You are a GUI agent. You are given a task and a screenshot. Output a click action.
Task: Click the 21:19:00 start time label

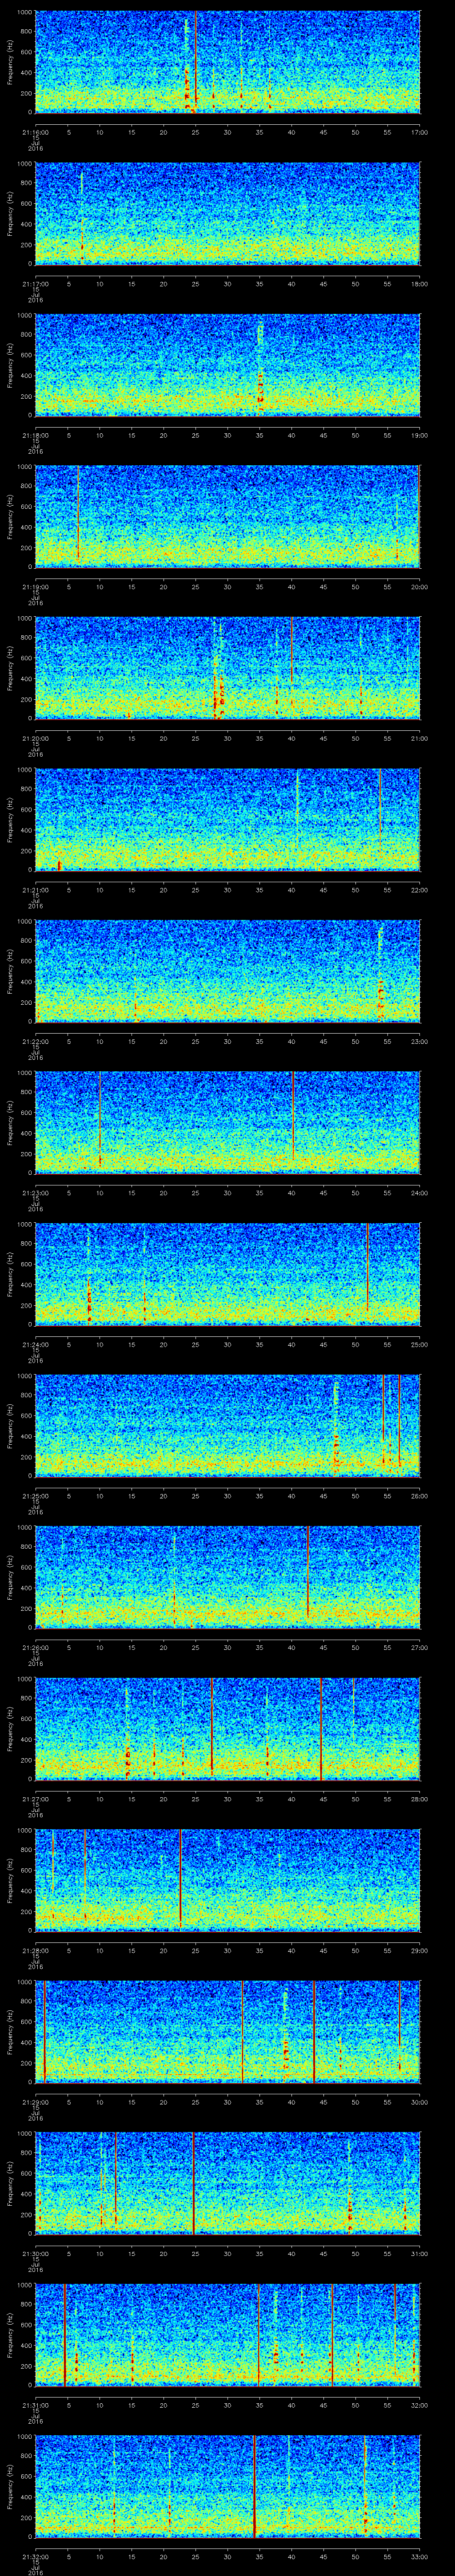tap(35, 587)
